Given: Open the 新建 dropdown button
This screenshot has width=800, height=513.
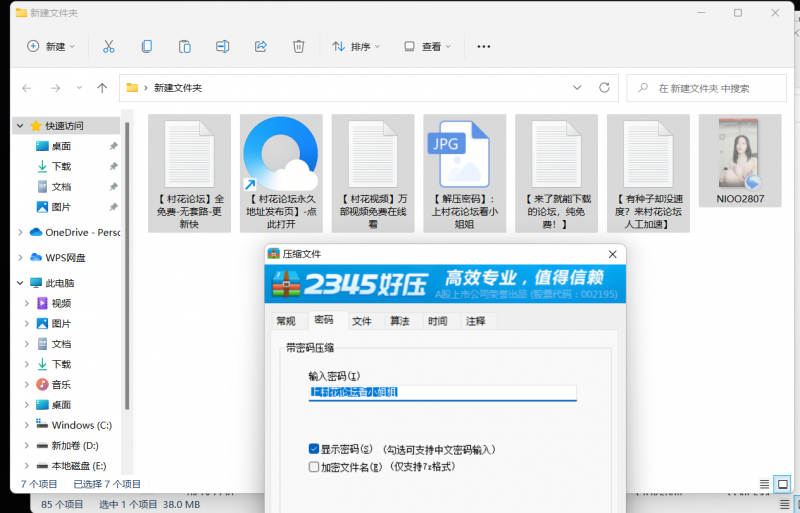Looking at the screenshot, I should point(52,46).
